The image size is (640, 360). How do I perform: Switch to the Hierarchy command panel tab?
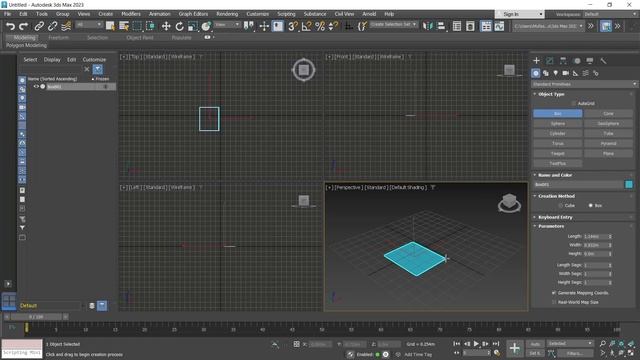[563, 61]
